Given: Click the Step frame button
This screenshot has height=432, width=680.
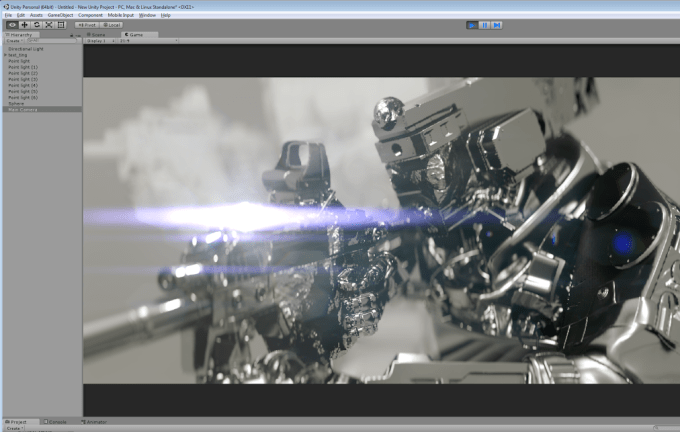Looking at the screenshot, I should pyautogui.click(x=497, y=25).
